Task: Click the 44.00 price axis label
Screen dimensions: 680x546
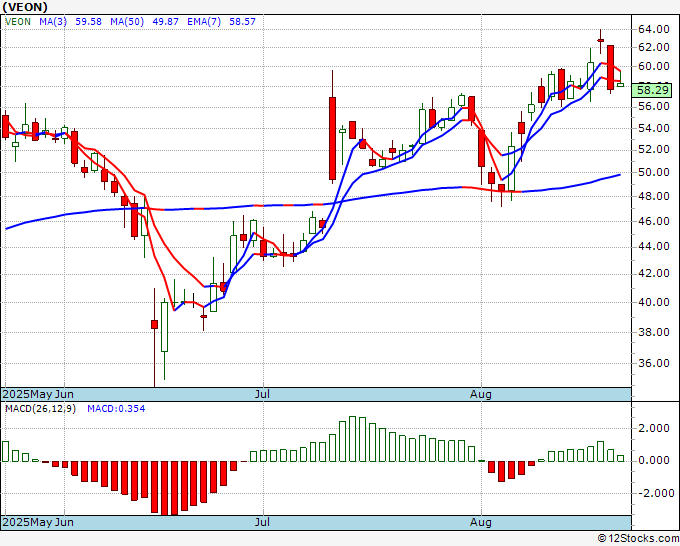Action: (x=654, y=246)
